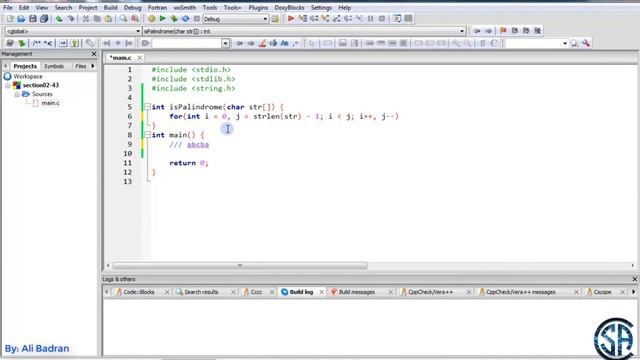Open the DoxyBlocks menu
The image size is (640, 360).
(x=289, y=7)
